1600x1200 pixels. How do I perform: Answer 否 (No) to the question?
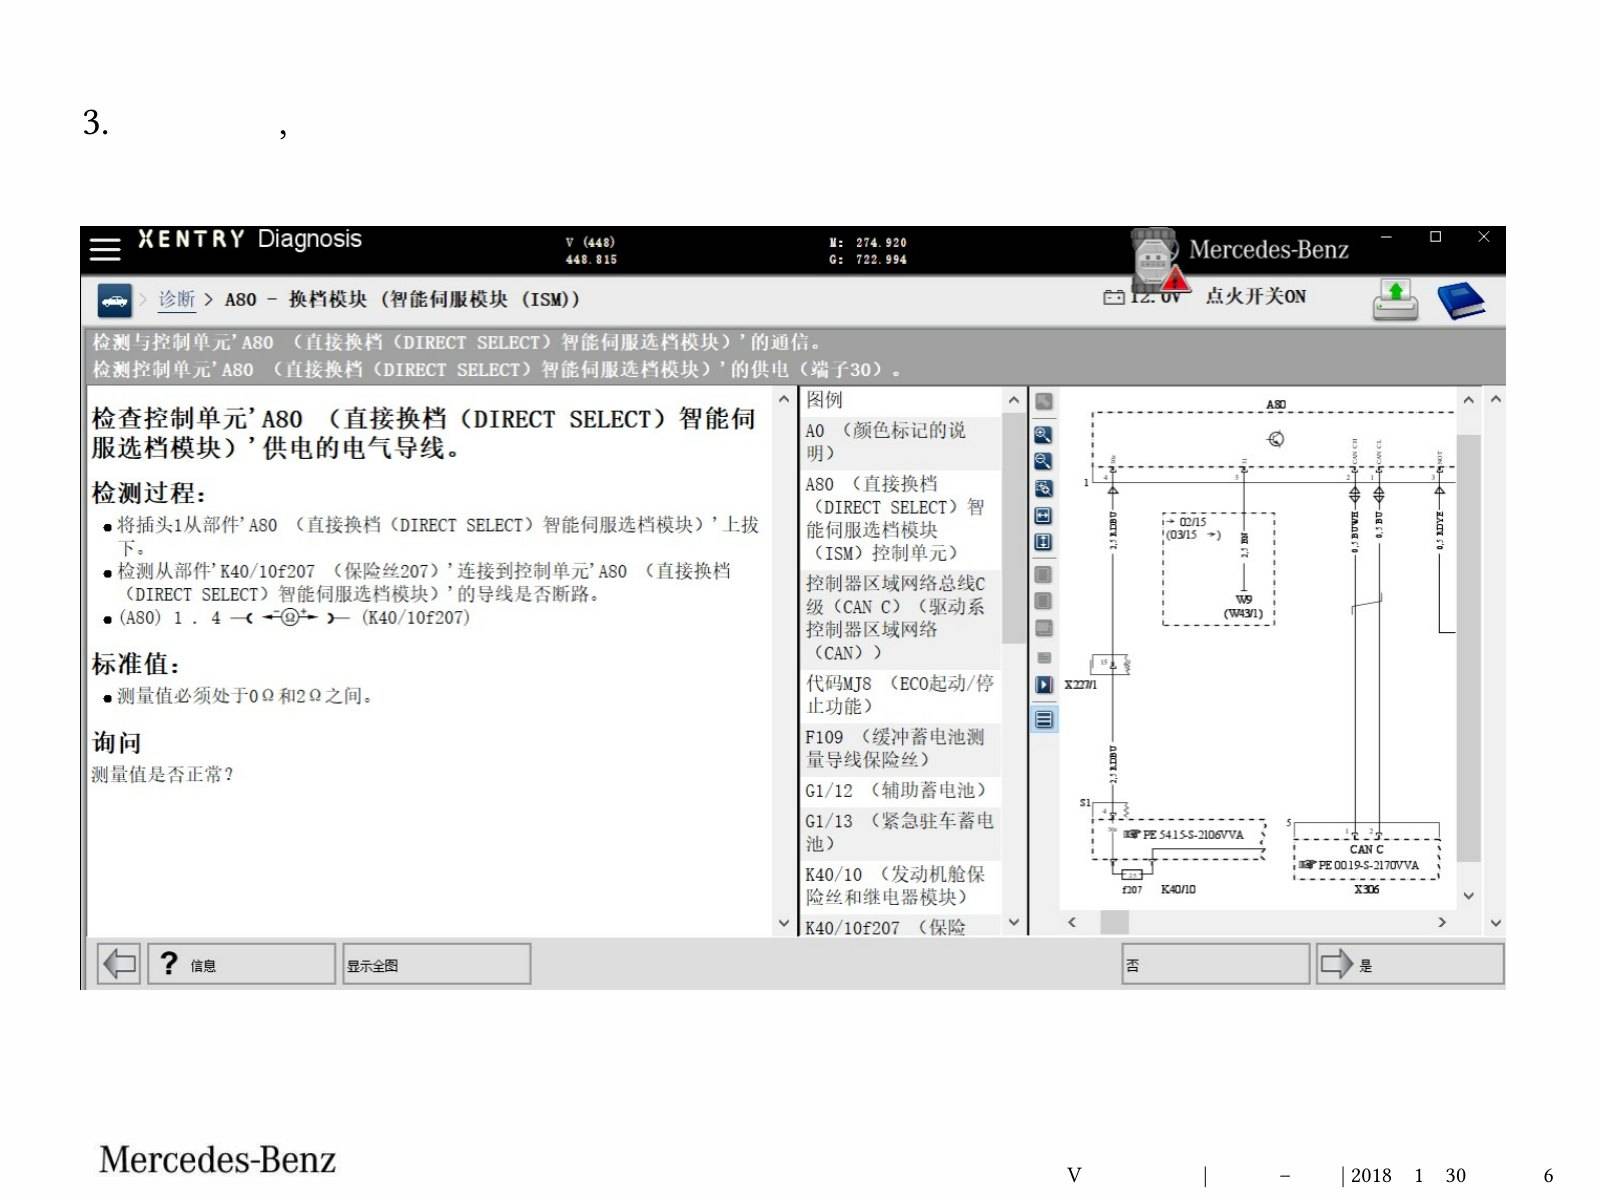1215,964
